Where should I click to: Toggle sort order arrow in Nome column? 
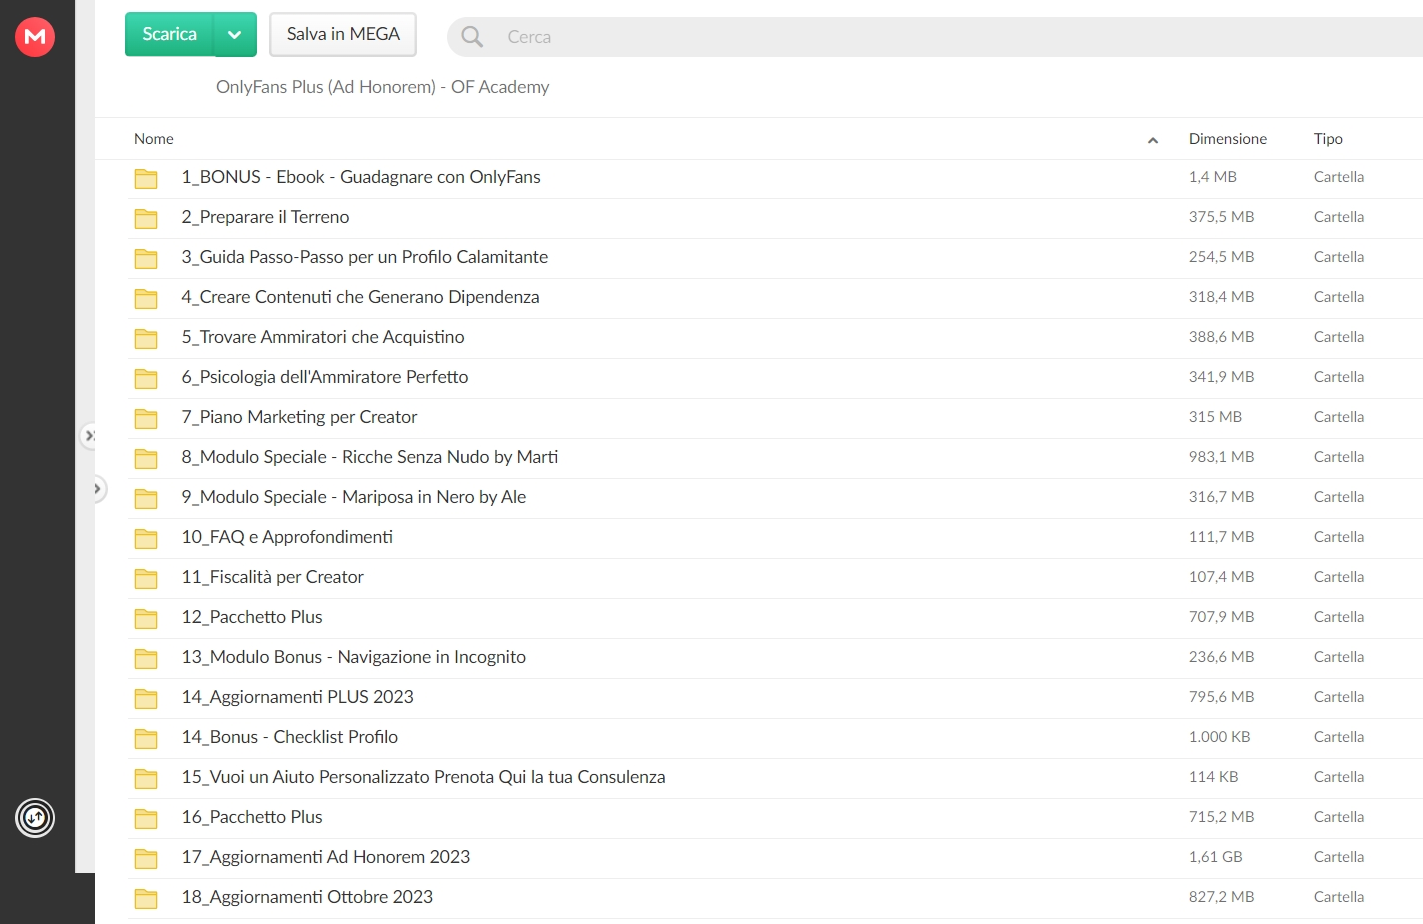coord(1153,140)
